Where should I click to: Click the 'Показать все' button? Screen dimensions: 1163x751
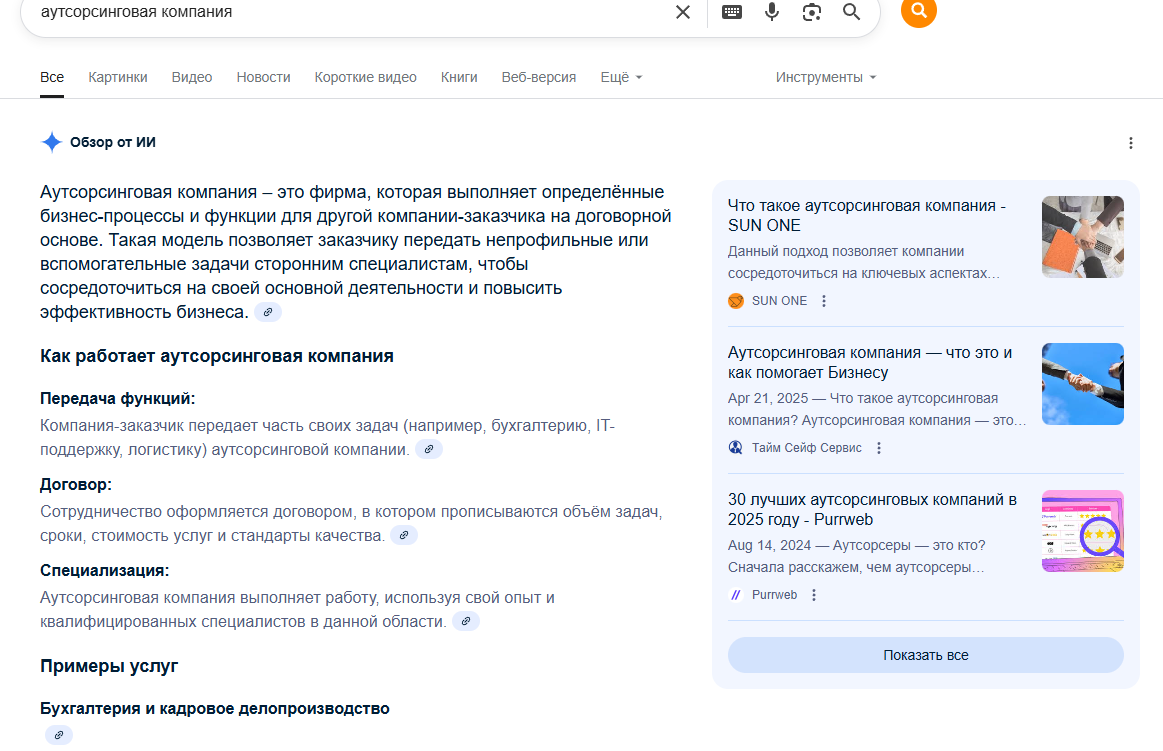926,655
